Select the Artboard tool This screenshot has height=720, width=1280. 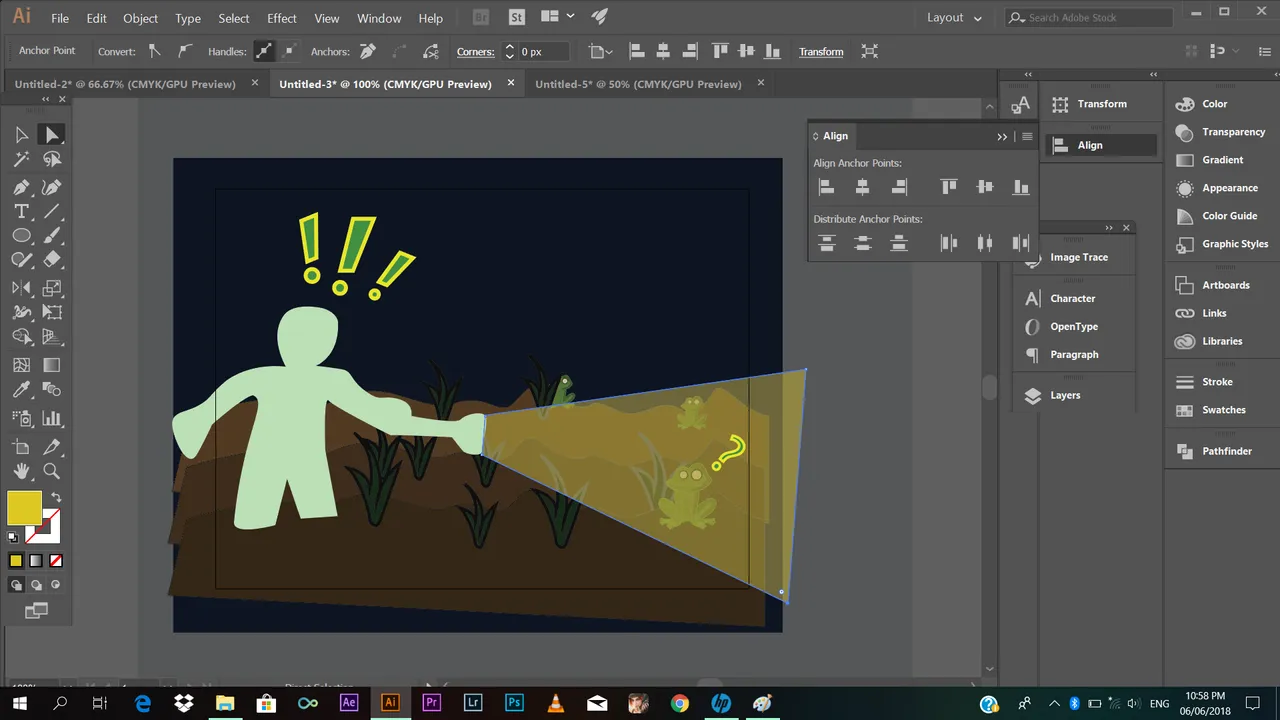coord(21,447)
